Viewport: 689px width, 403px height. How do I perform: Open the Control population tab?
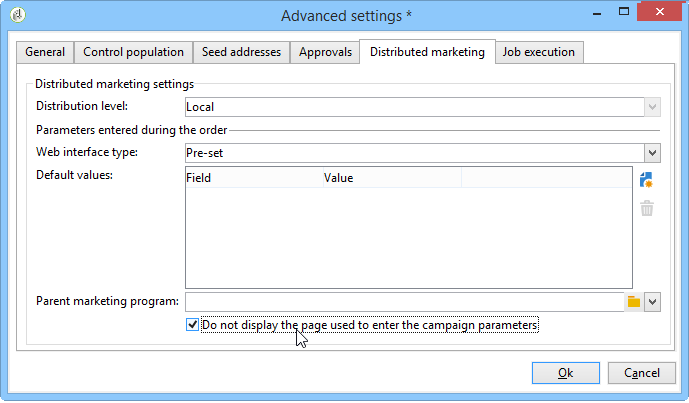(134, 52)
